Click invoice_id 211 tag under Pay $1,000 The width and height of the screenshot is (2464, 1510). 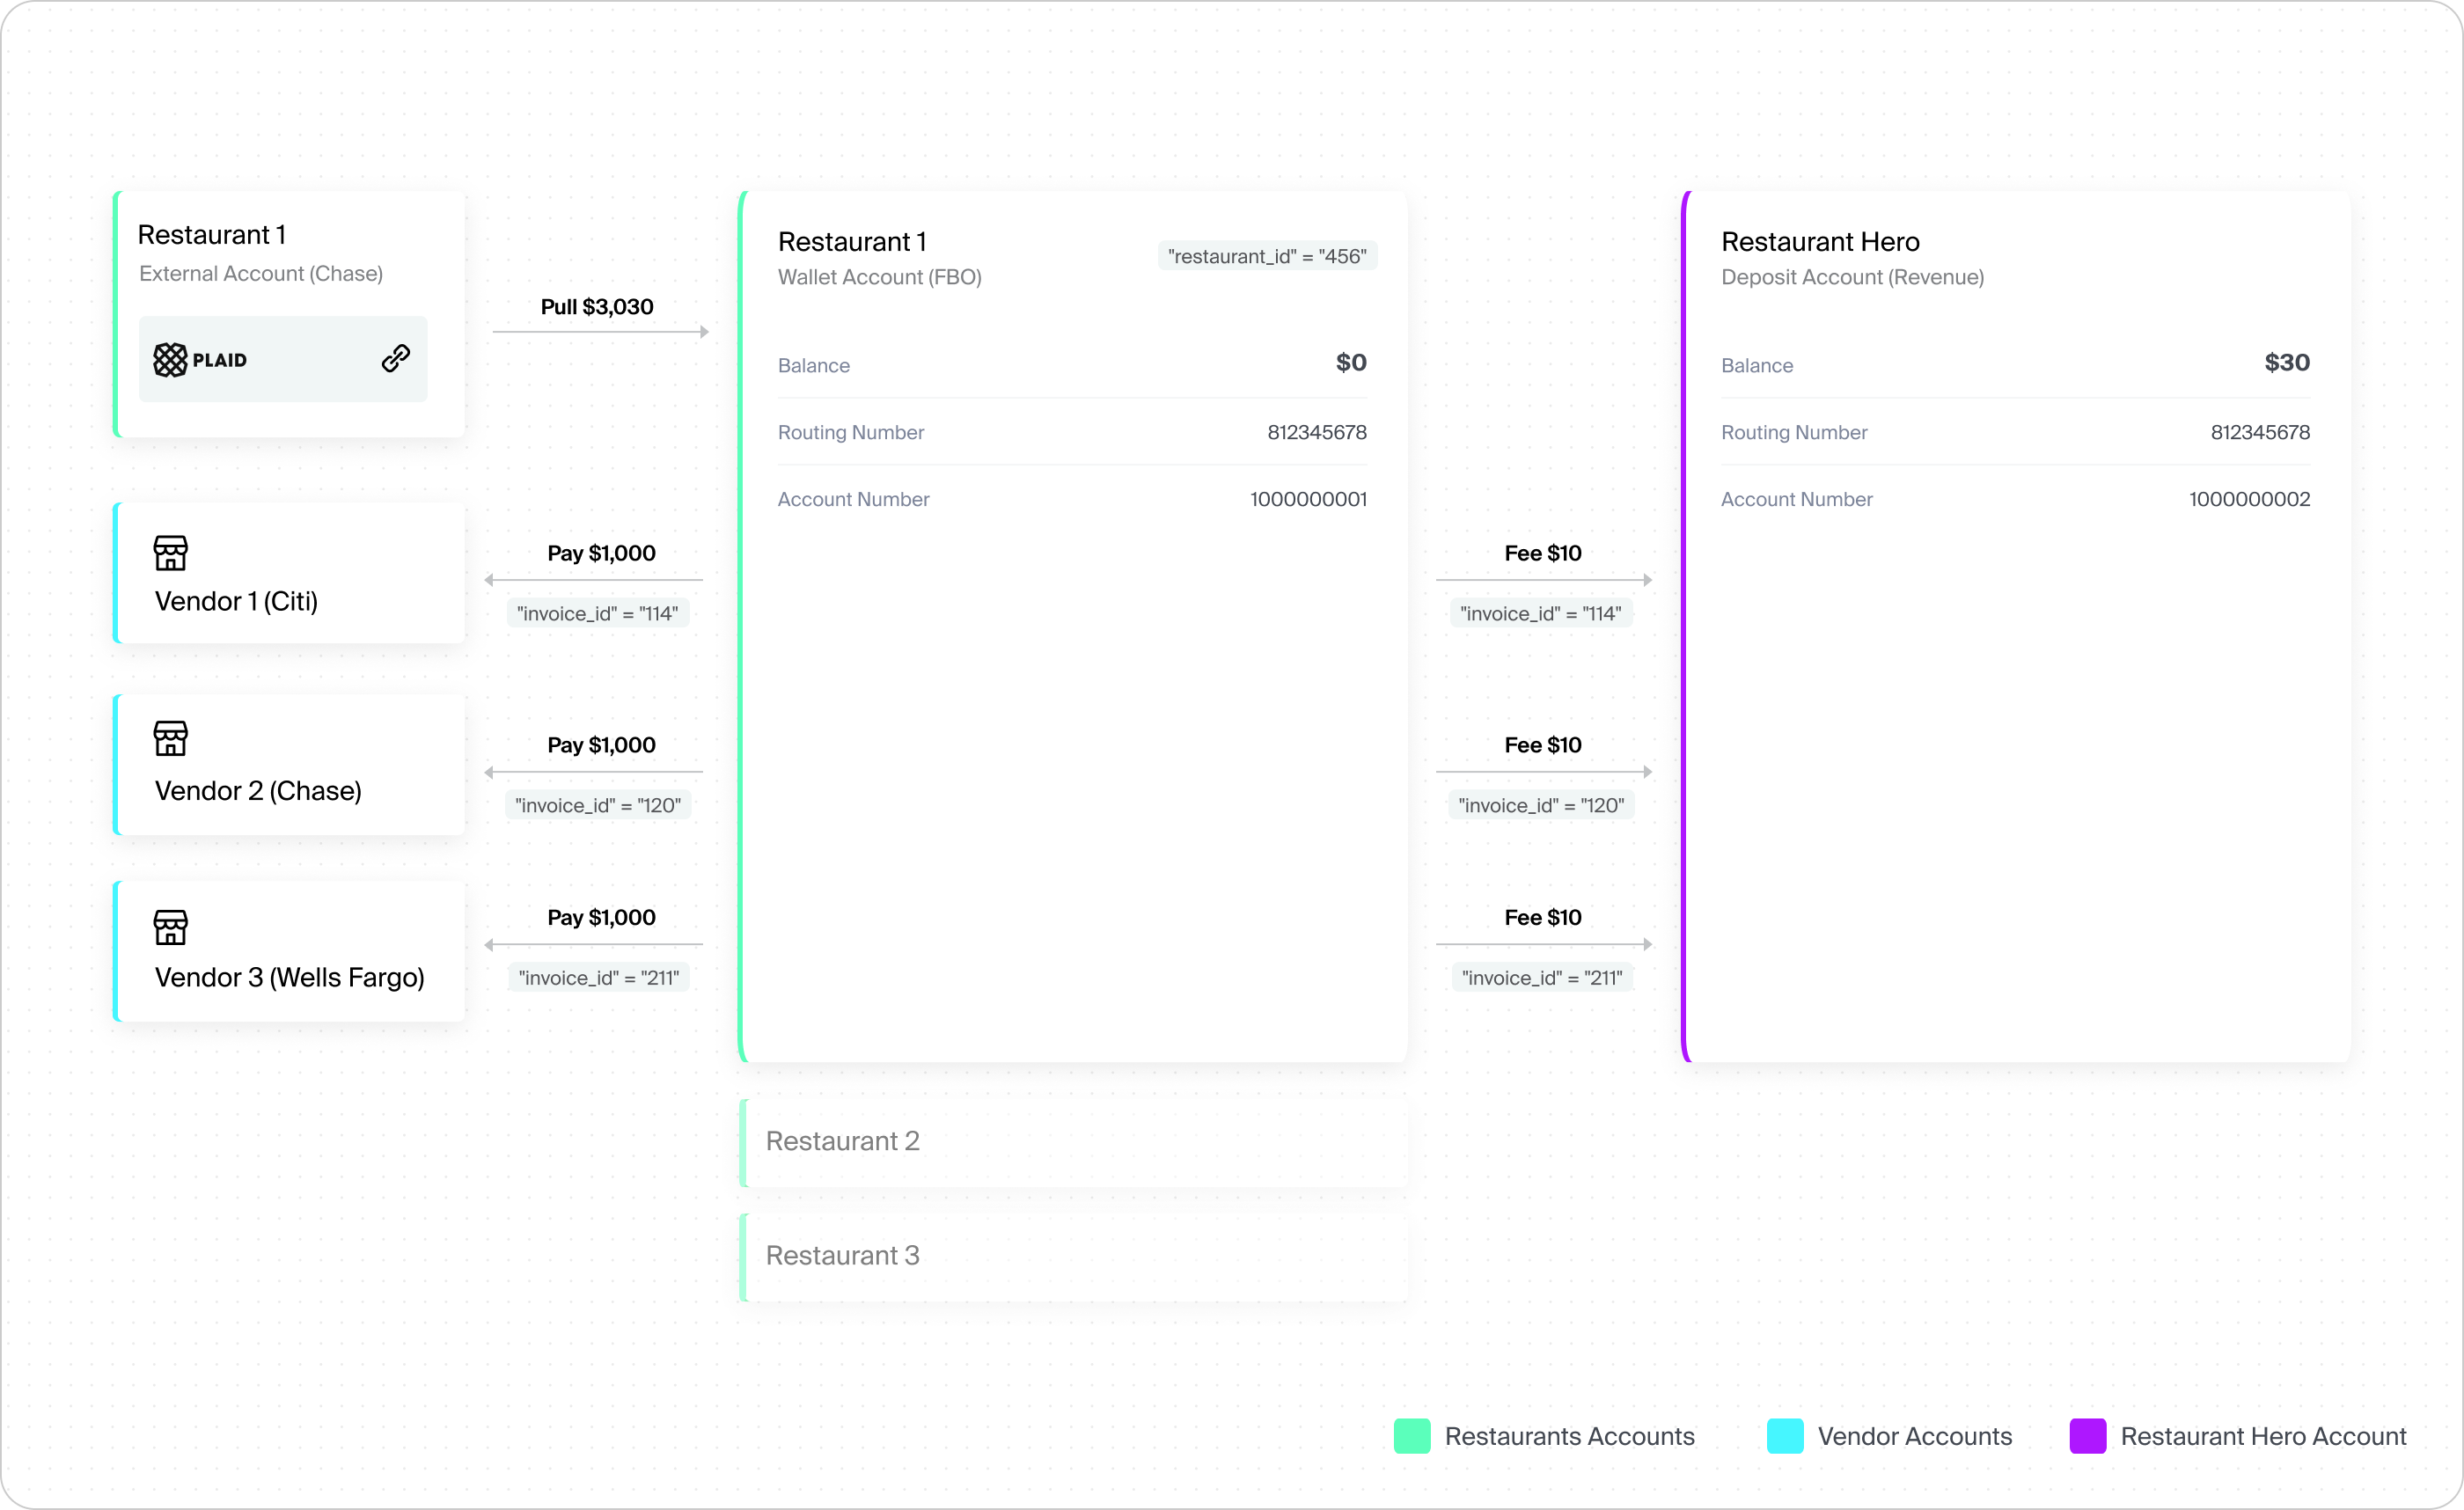pos(598,978)
